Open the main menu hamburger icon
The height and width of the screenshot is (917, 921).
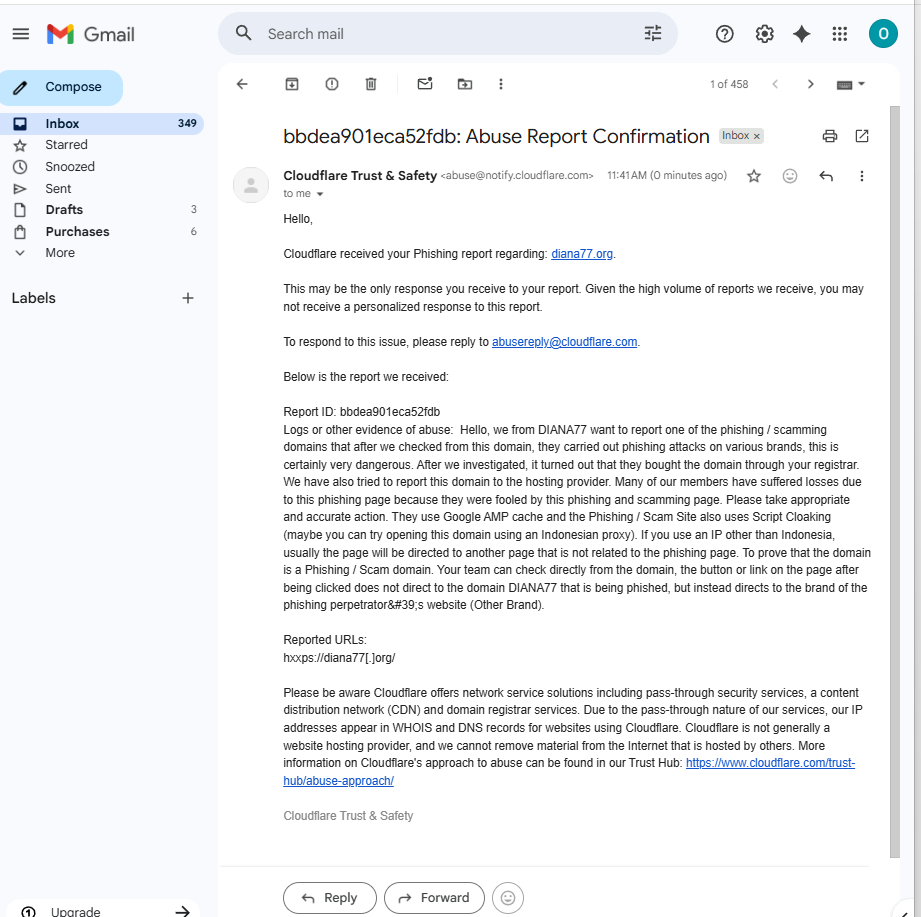pos(21,34)
